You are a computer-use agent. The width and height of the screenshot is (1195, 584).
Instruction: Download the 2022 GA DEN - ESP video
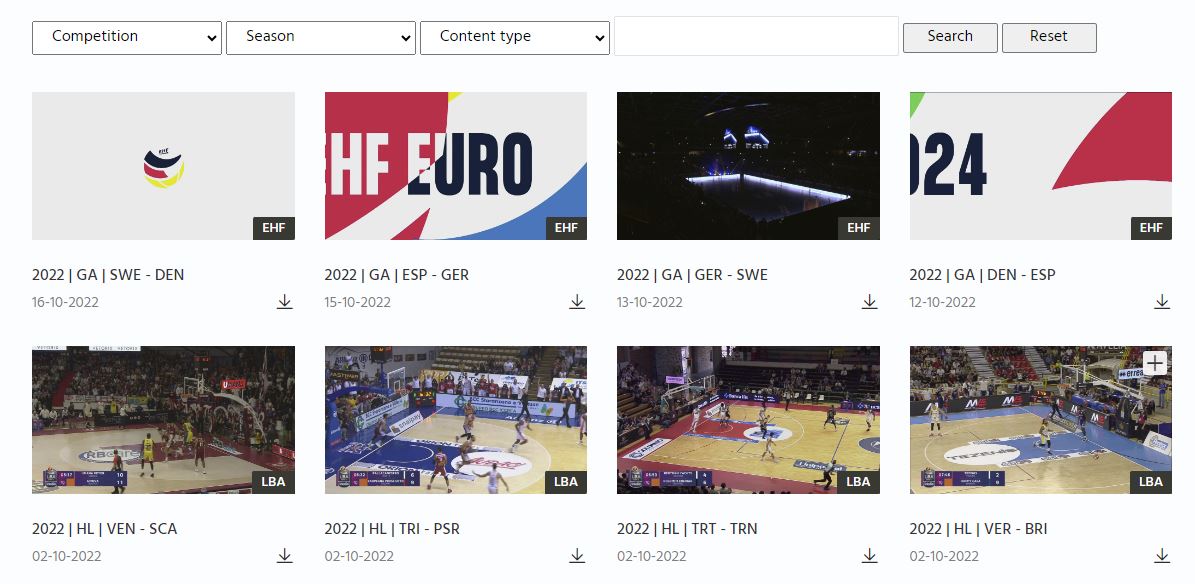click(x=1161, y=301)
